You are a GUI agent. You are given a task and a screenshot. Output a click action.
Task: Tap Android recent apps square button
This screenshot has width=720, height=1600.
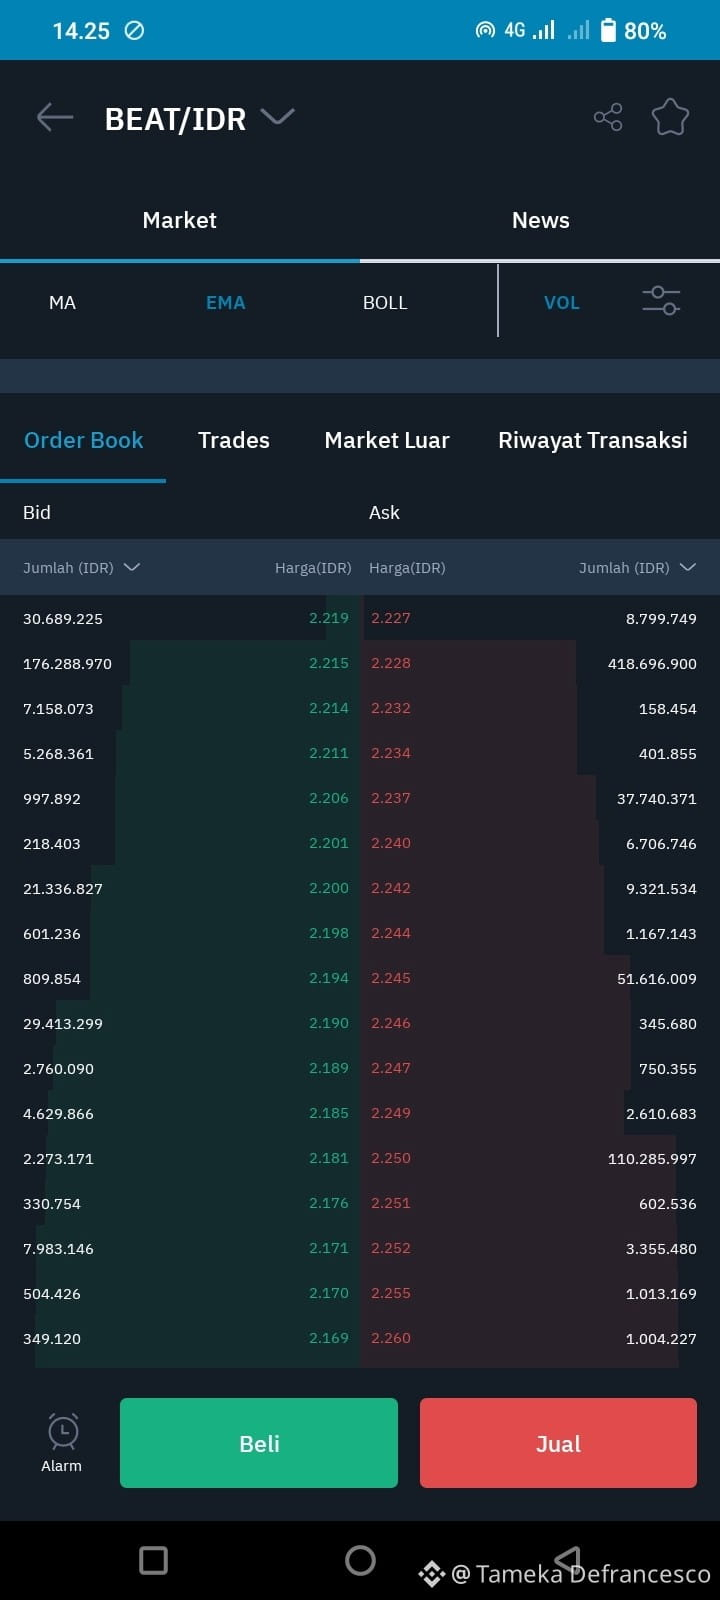153,1560
